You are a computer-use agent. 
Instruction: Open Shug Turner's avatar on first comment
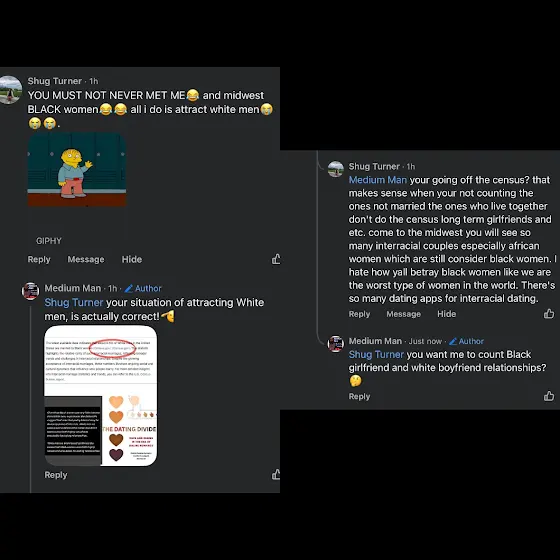click(x=10, y=90)
